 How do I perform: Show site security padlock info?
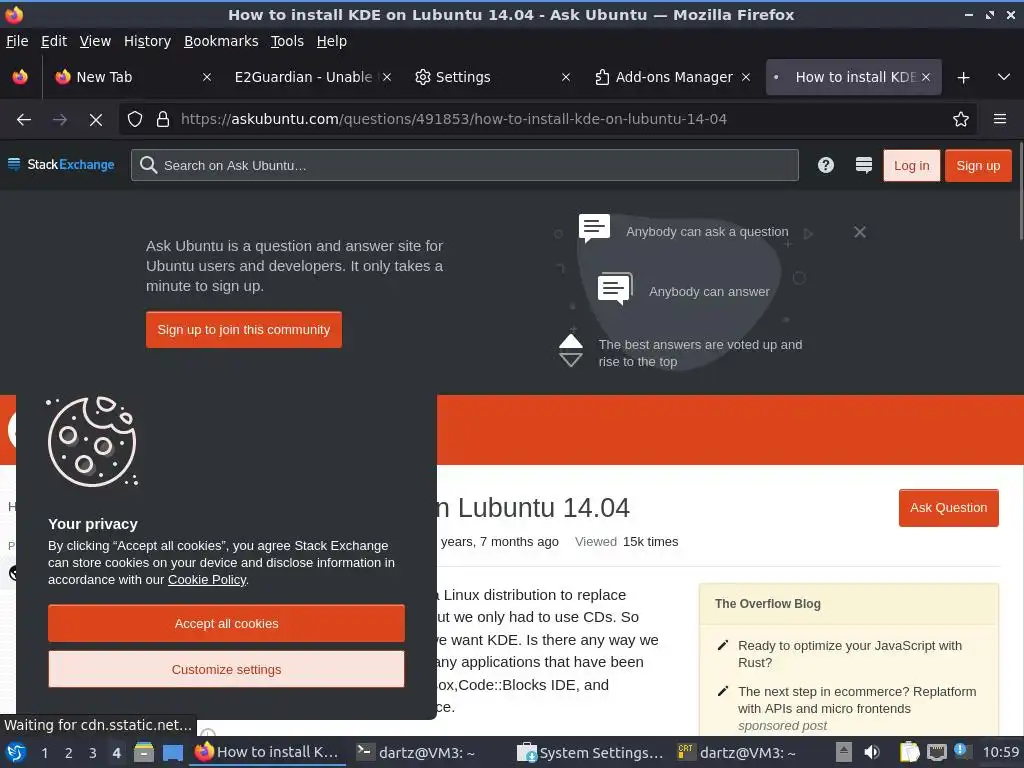[163, 119]
